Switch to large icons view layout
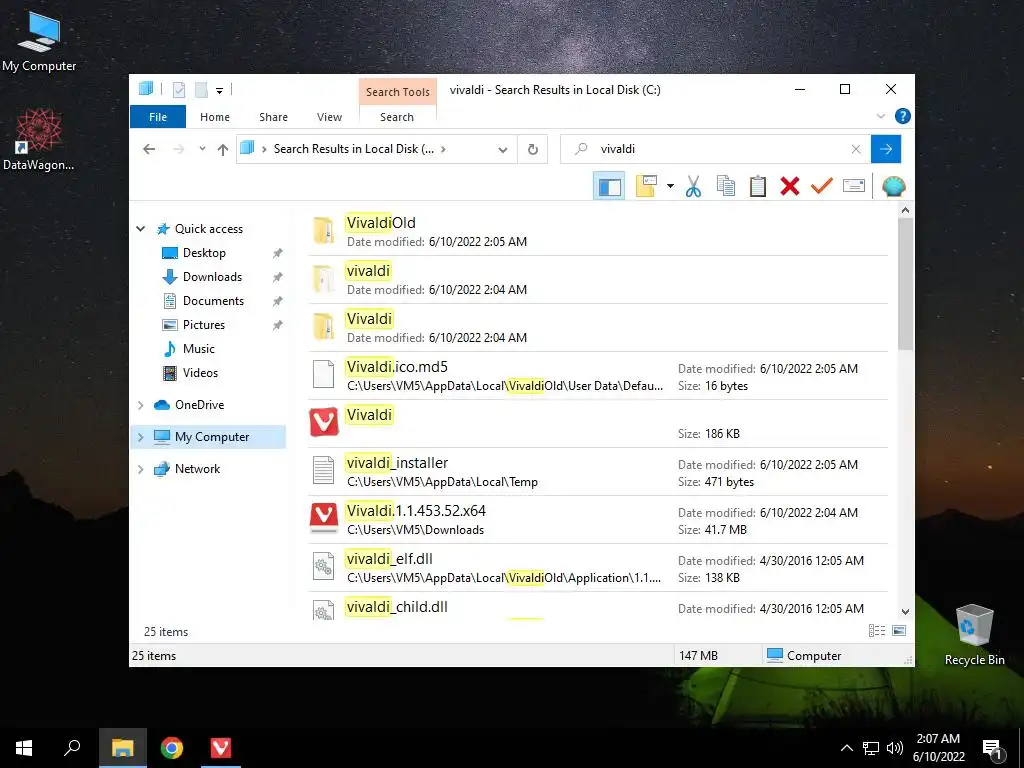Viewport: 1024px width, 768px height. 899,631
